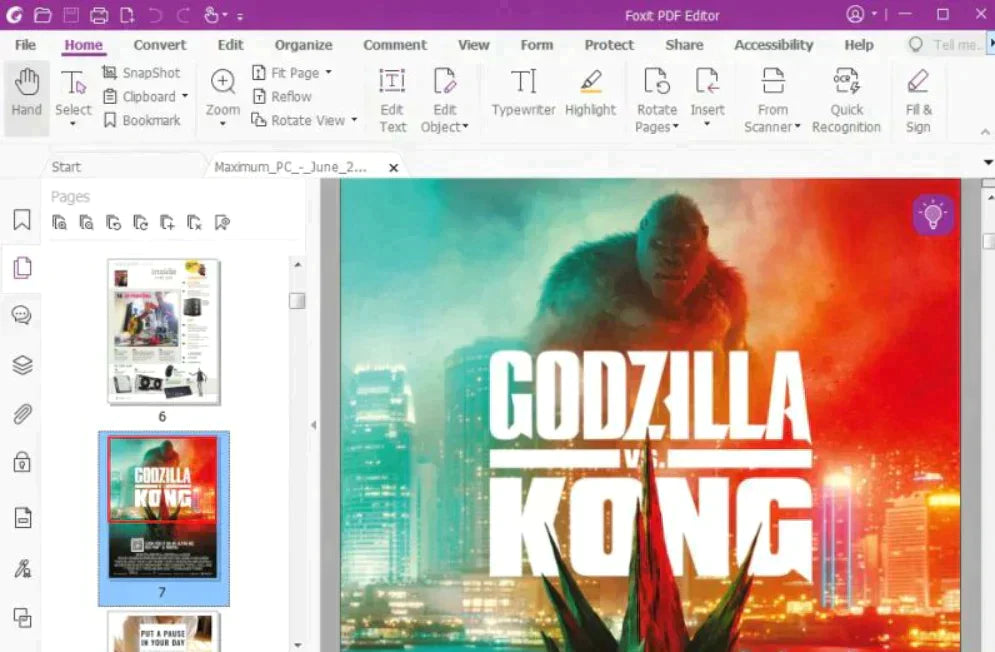Image resolution: width=995 pixels, height=652 pixels.
Task: Redo the last undone action
Action: point(183,15)
